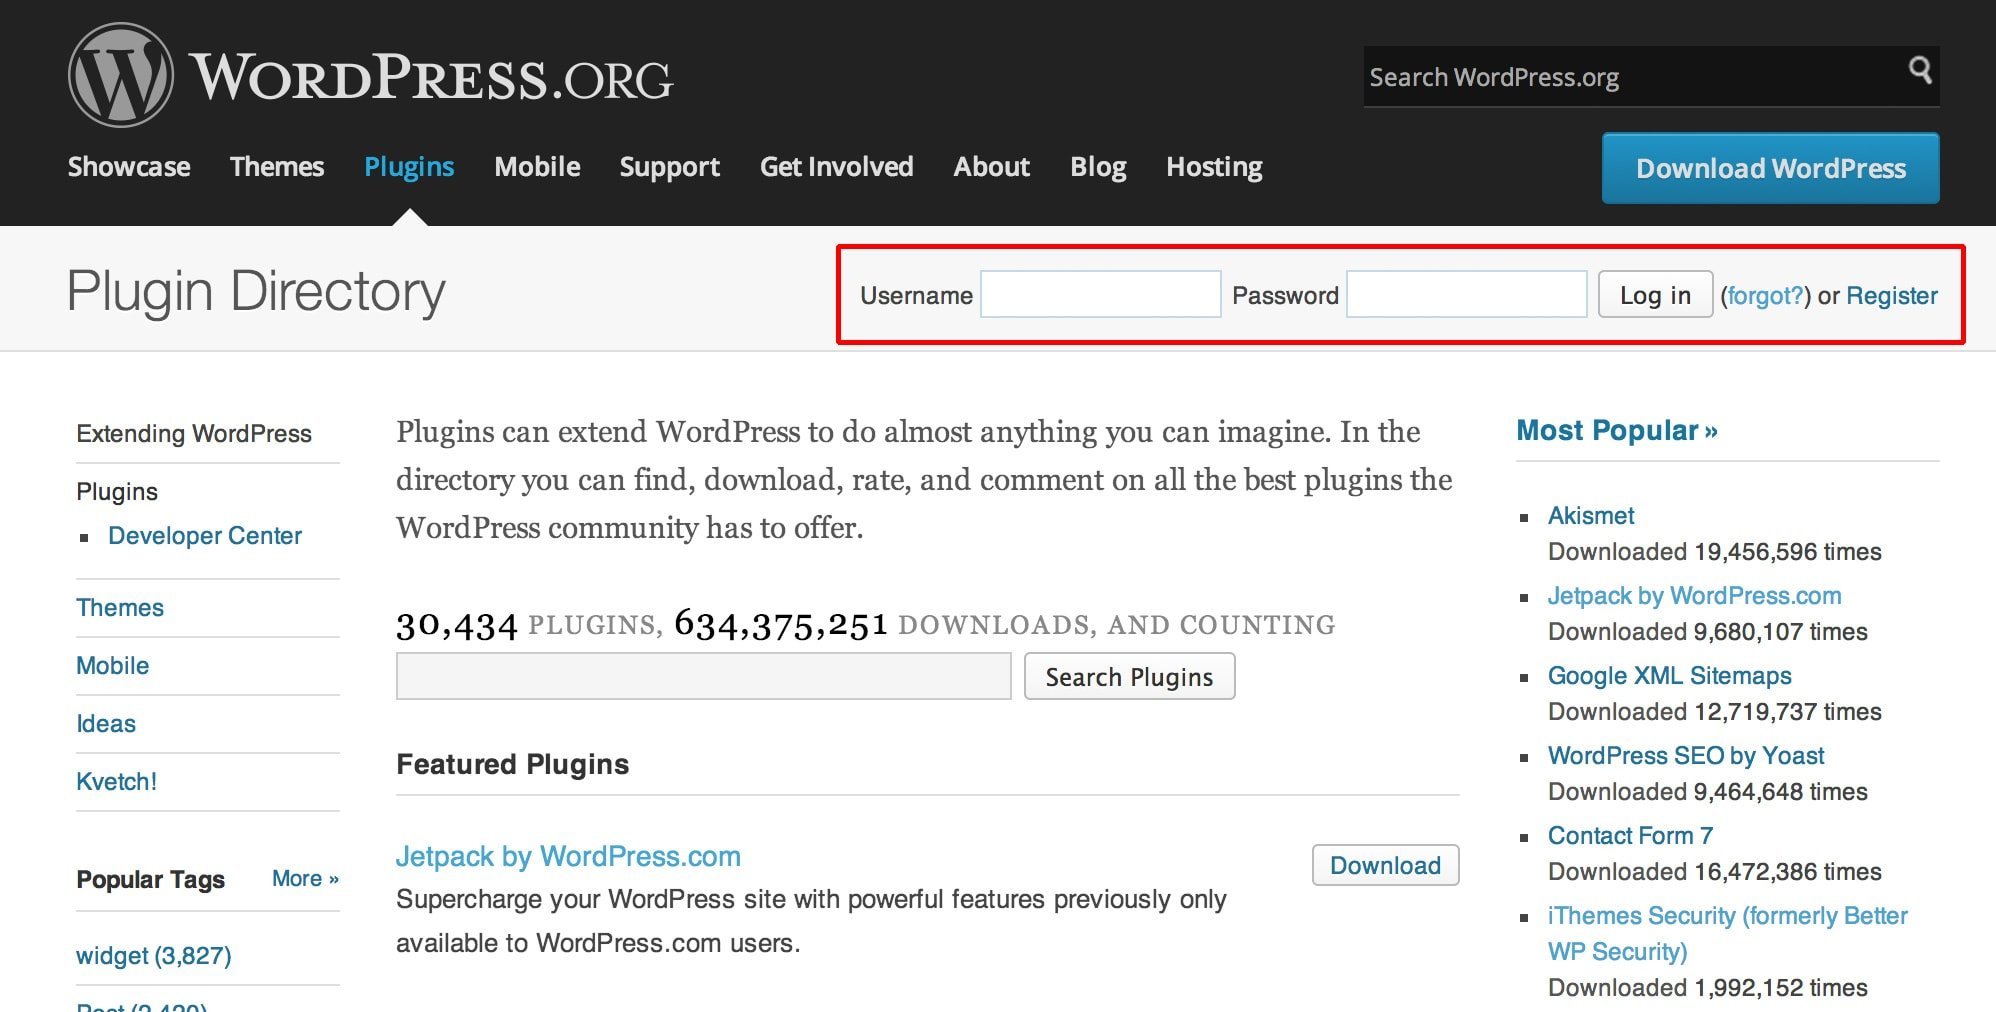Open the Themes sidebar link
1996x1012 pixels.
point(120,608)
